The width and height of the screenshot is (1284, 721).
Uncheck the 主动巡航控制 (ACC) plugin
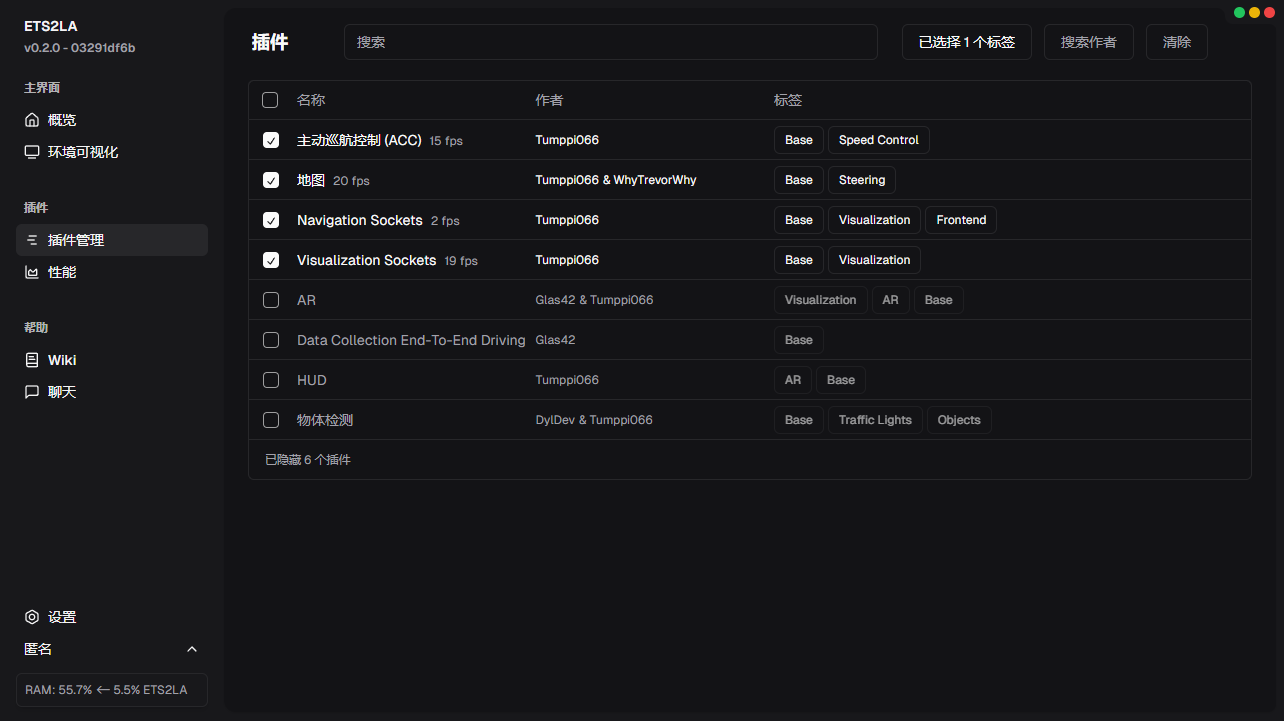click(x=271, y=140)
